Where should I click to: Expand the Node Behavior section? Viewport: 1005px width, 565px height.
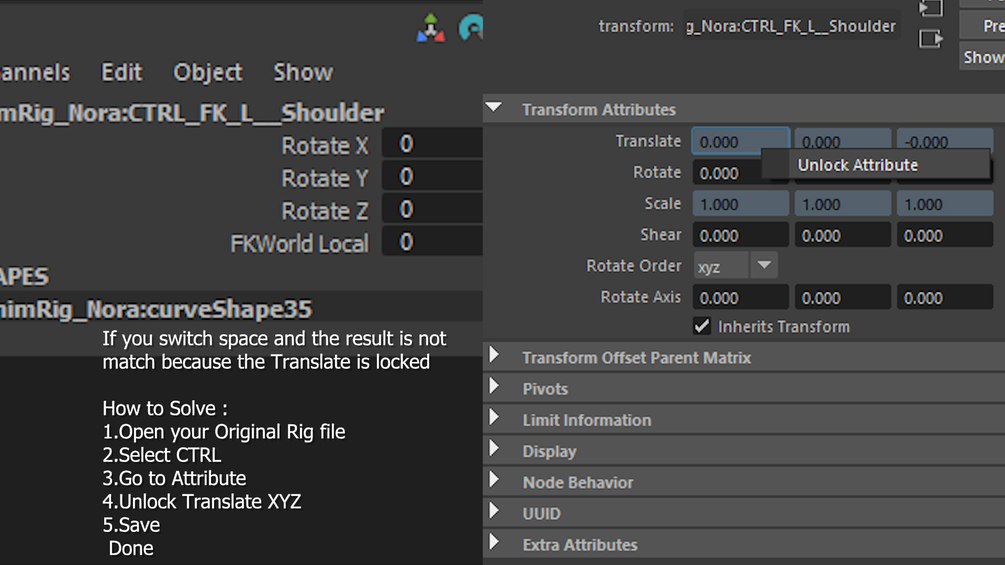[x=494, y=481]
